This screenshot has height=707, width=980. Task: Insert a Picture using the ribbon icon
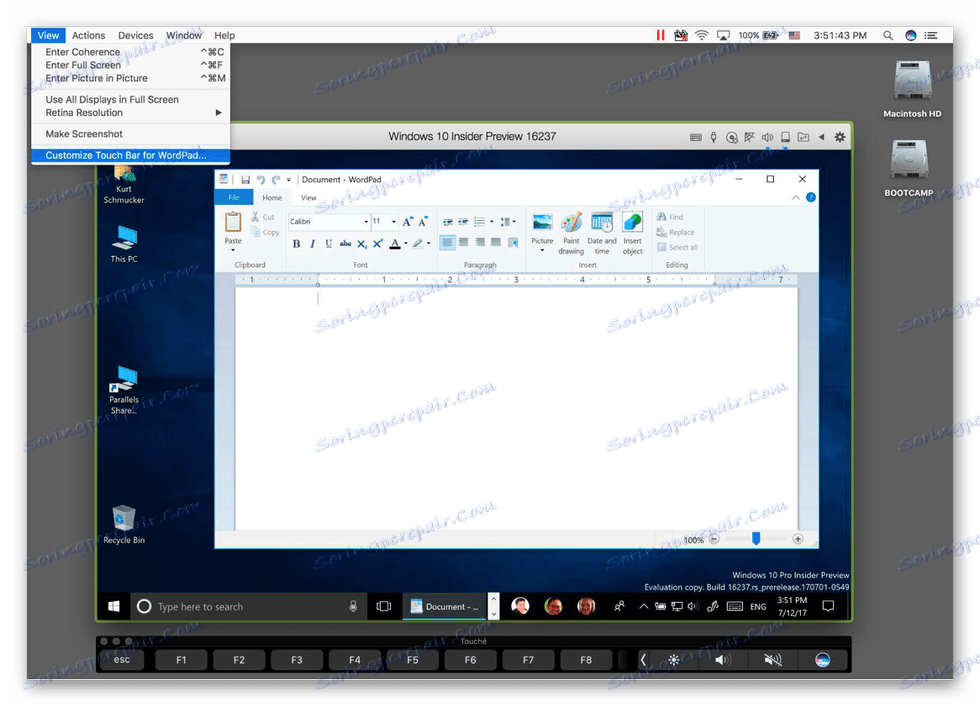click(x=542, y=223)
